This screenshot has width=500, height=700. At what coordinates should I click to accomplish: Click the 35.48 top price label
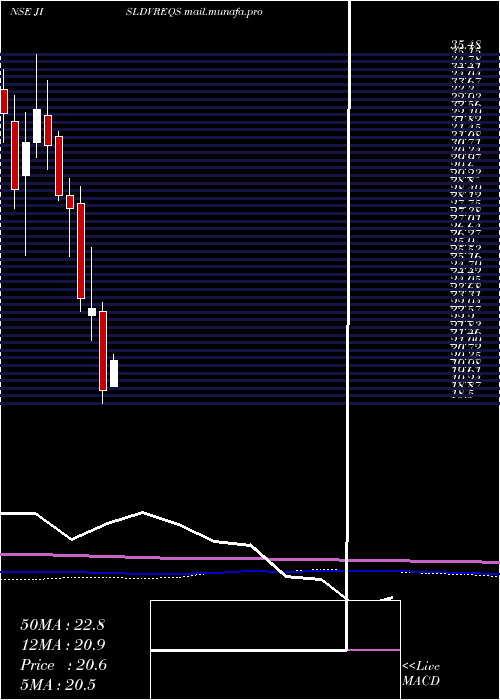point(466,44)
